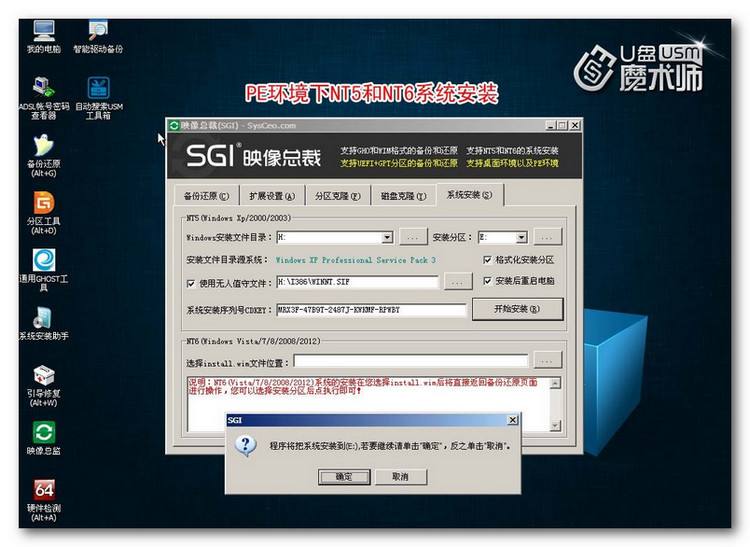Switch to 磁盘克隆(T) tab
Screen dimensions: 750x547
click(x=403, y=196)
